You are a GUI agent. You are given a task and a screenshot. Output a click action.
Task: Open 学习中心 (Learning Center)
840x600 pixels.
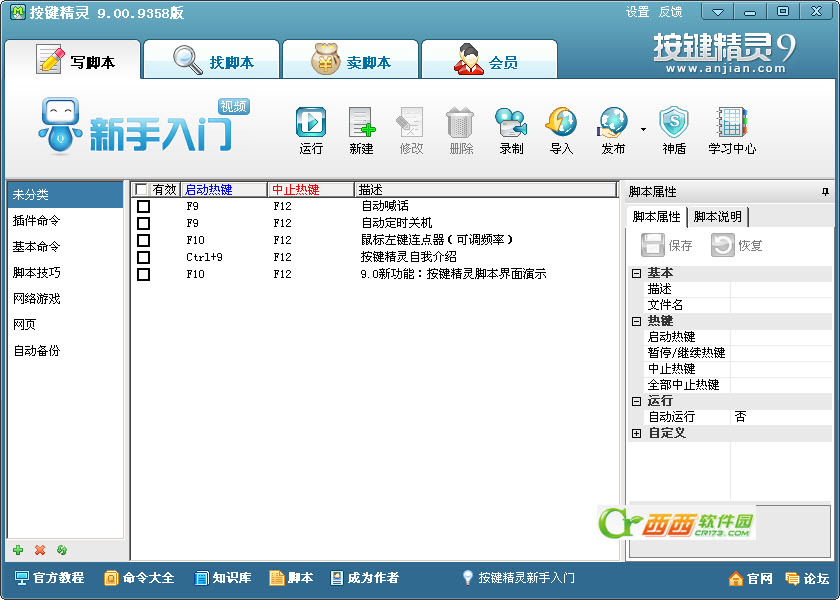[732, 123]
